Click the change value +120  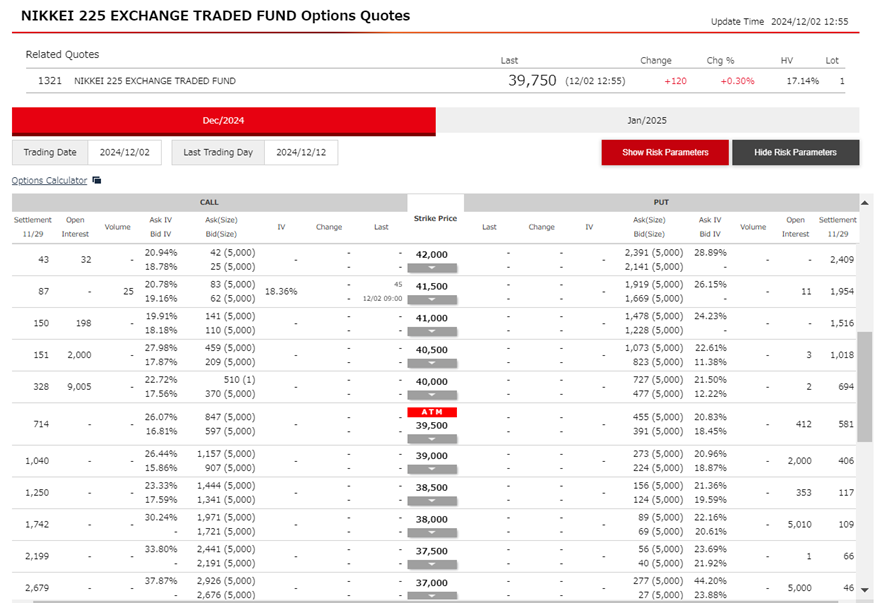coord(675,81)
